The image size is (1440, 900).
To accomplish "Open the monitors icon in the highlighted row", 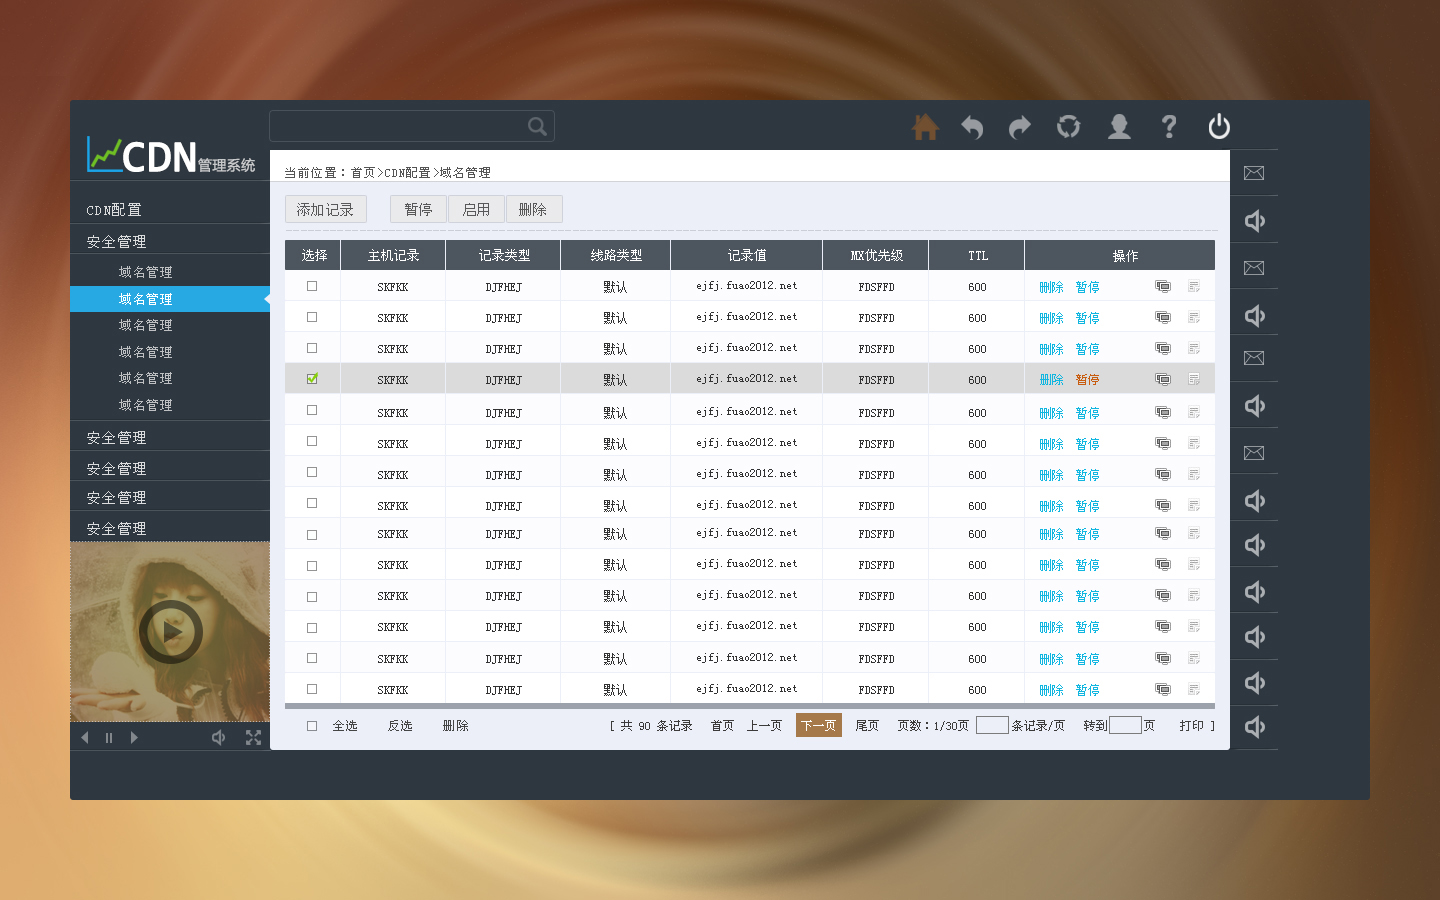I will tap(1162, 379).
